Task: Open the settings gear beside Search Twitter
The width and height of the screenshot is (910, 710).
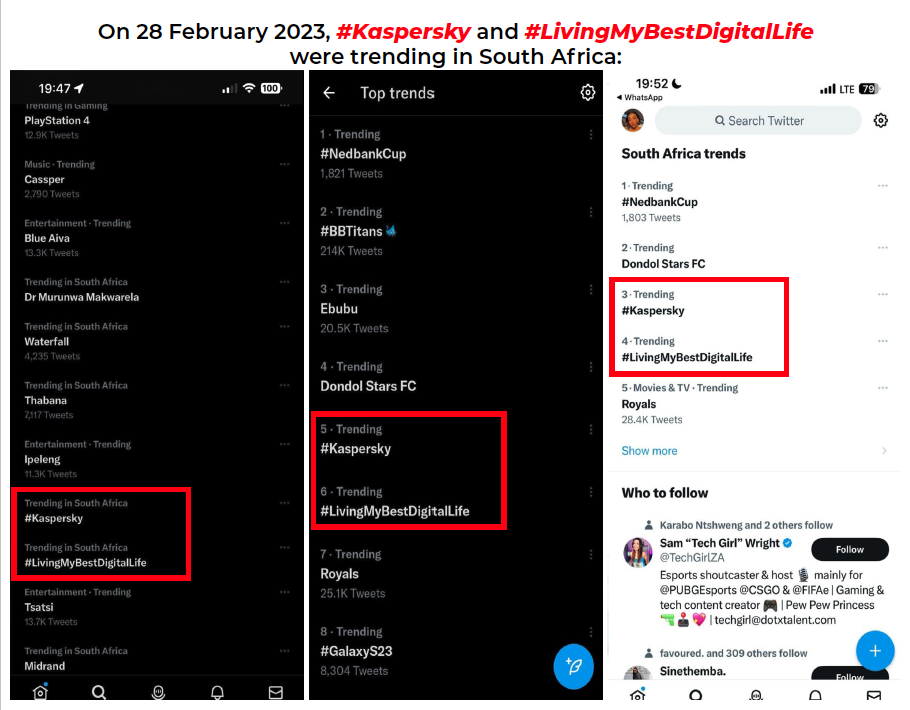Action: [881, 120]
